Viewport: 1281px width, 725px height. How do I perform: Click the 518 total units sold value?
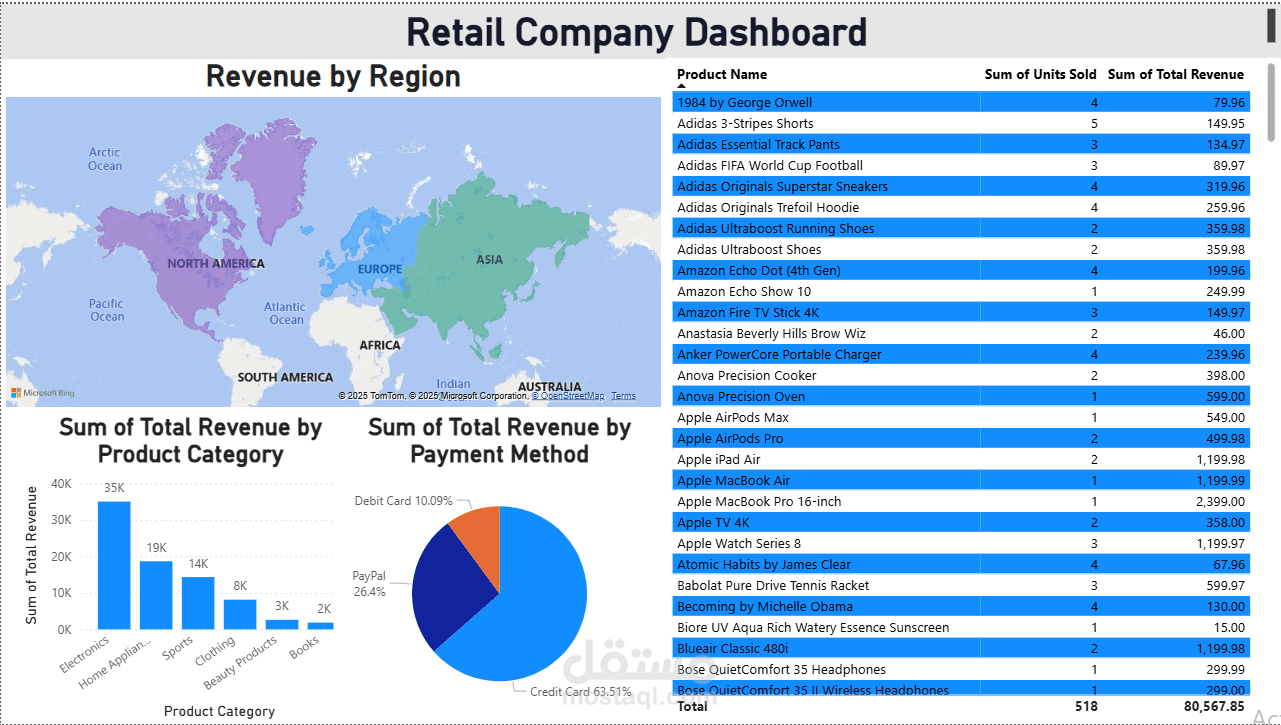point(1085,706)
